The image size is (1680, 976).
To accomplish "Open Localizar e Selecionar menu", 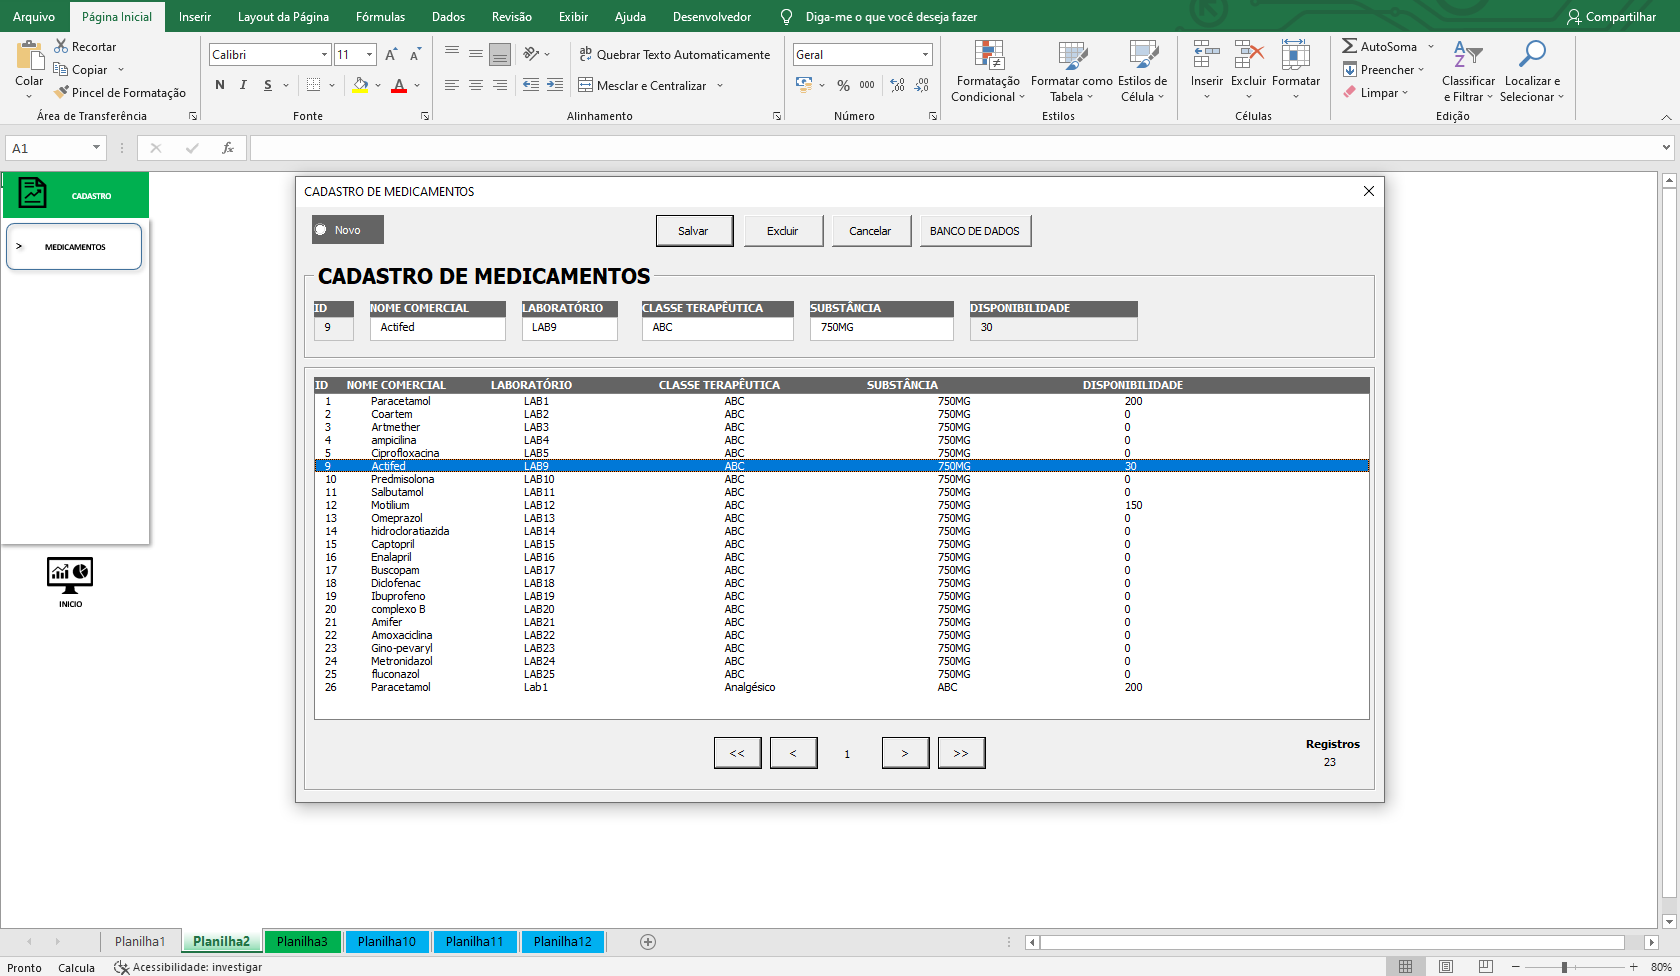I will 1532,71.
